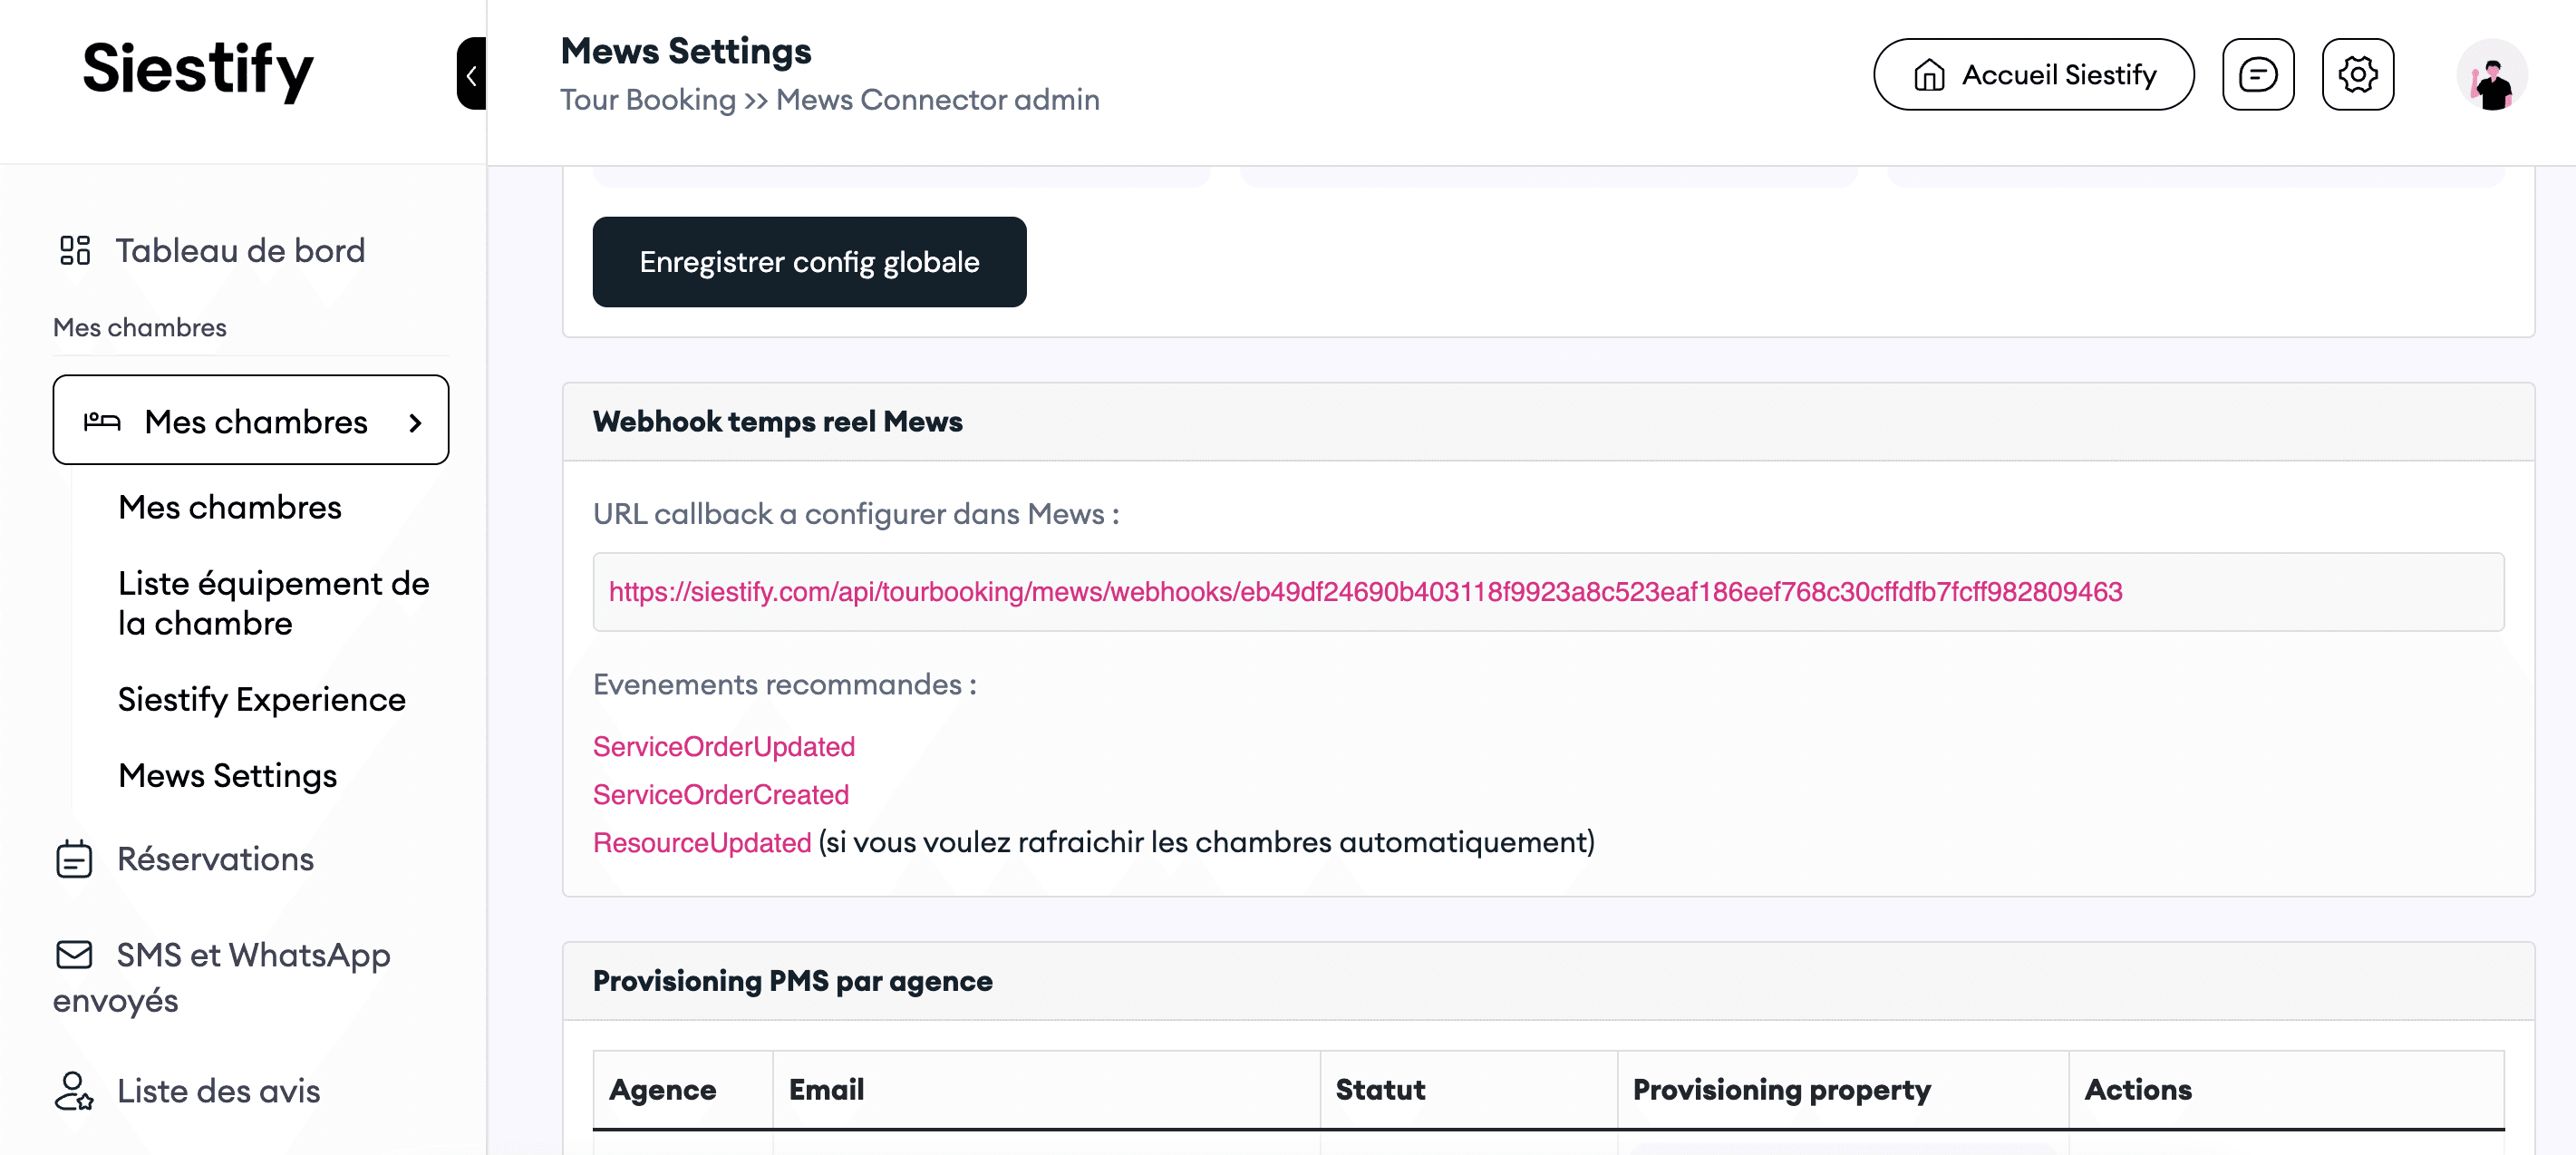Open Mes chambres submenu item
The height and width of the screenshot is (1155, 2576).
(x=230, y=507)
